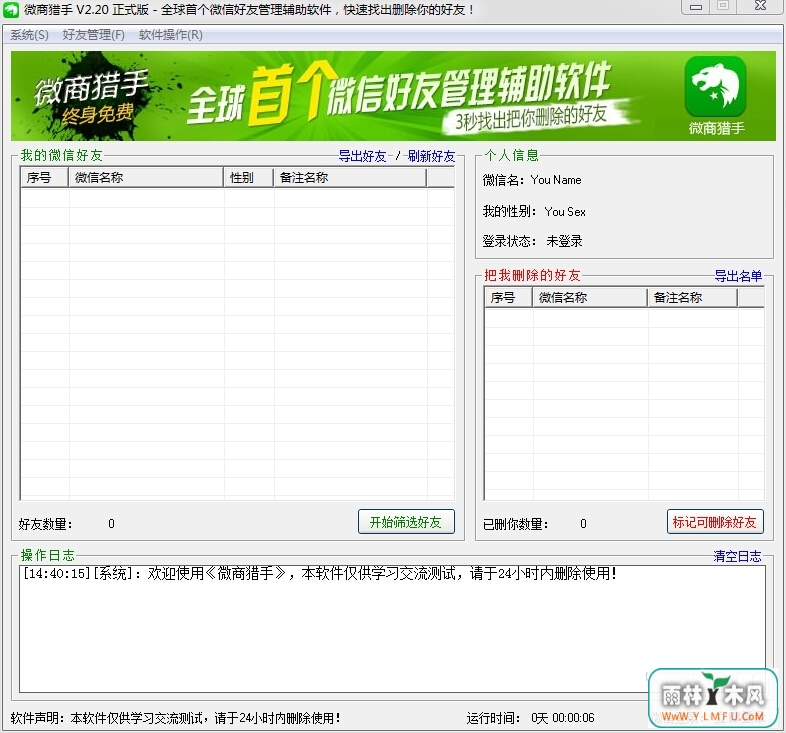This screenshot has width=786, height=733.
Task: Open the 系统(S) menu
Action: coord(29,35)
